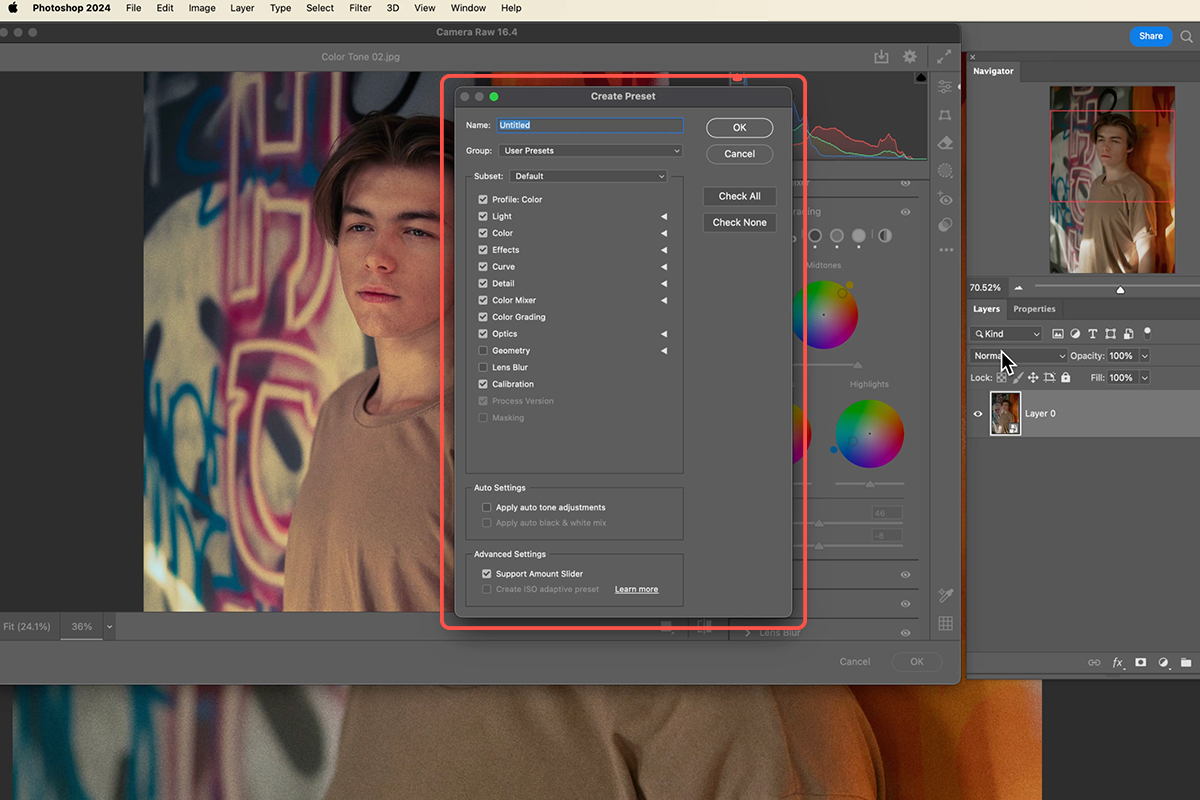Switch to the Properties tab

1034,308
